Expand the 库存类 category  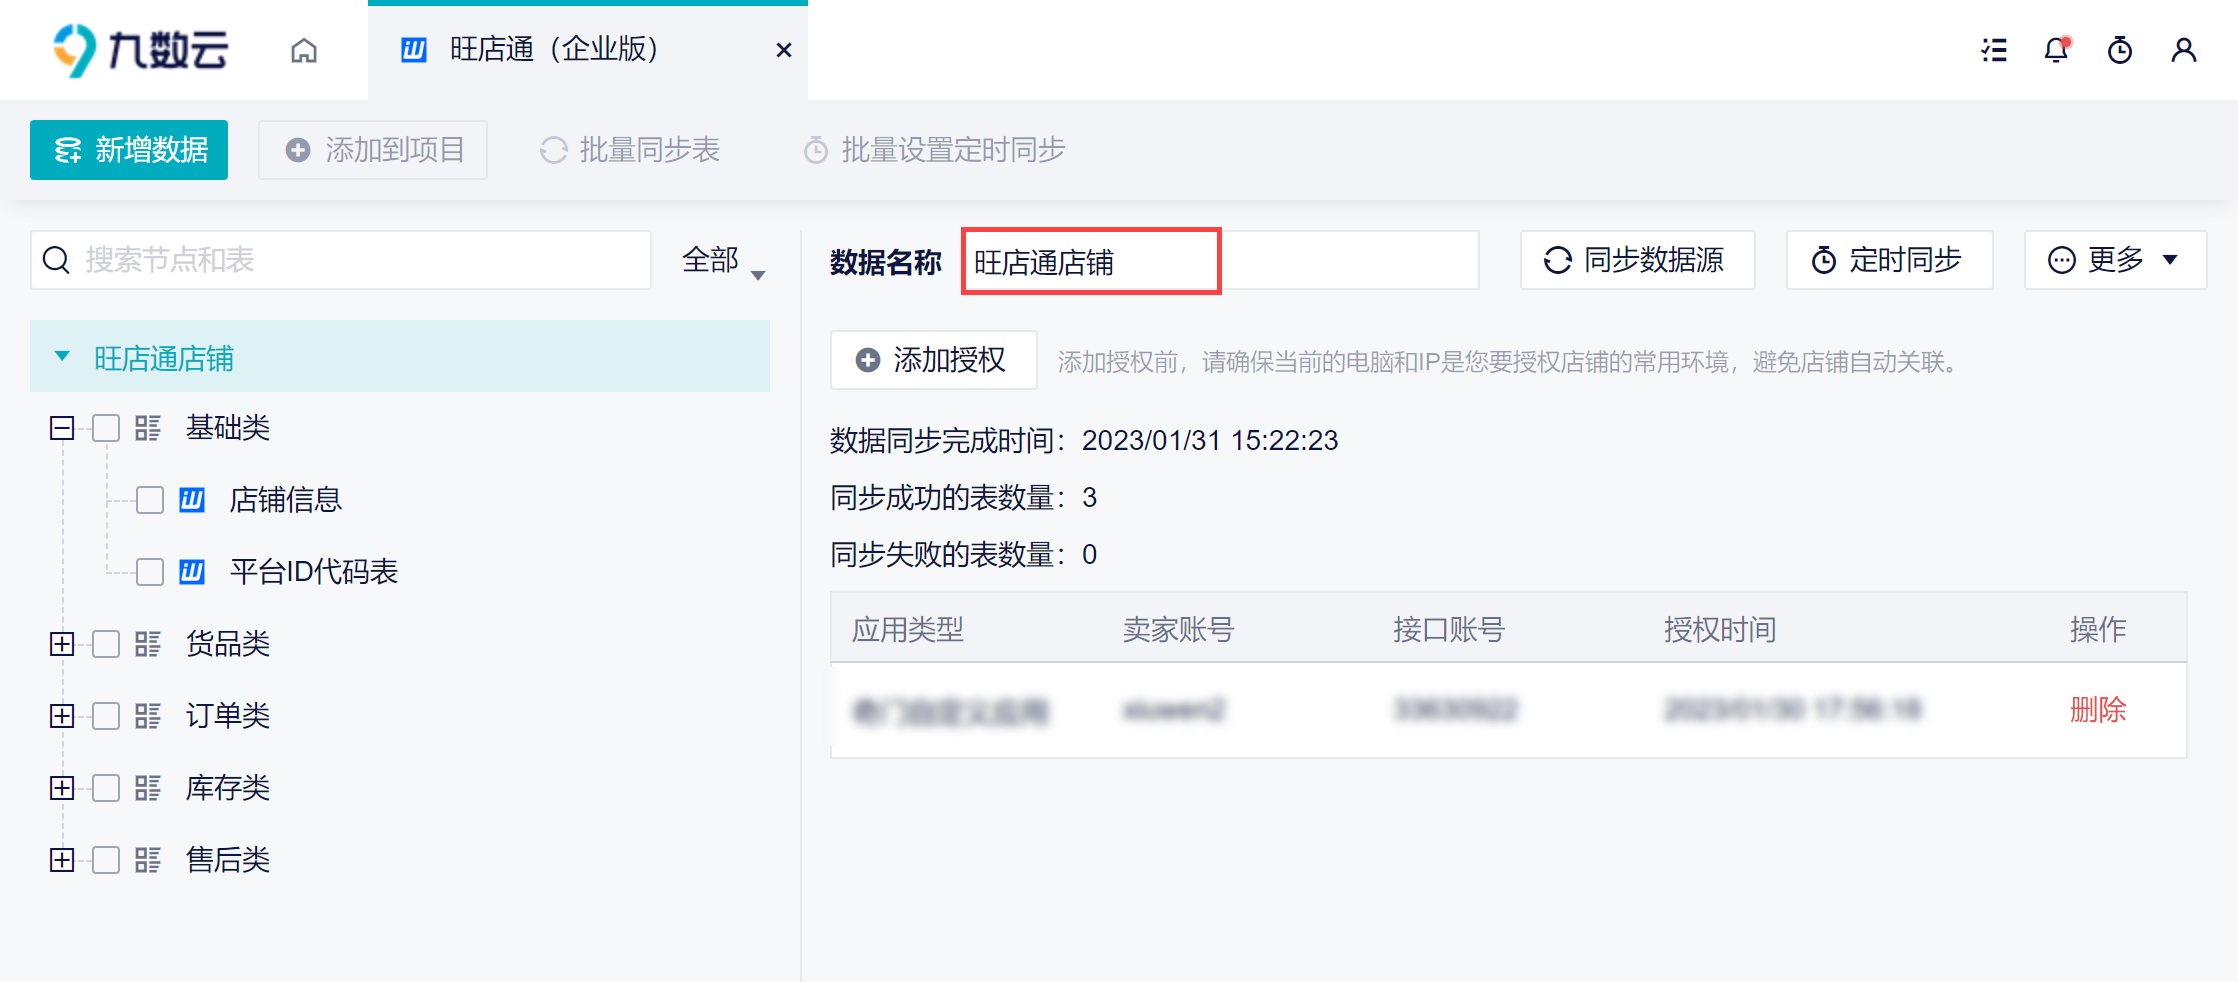[x=62, y=788]
